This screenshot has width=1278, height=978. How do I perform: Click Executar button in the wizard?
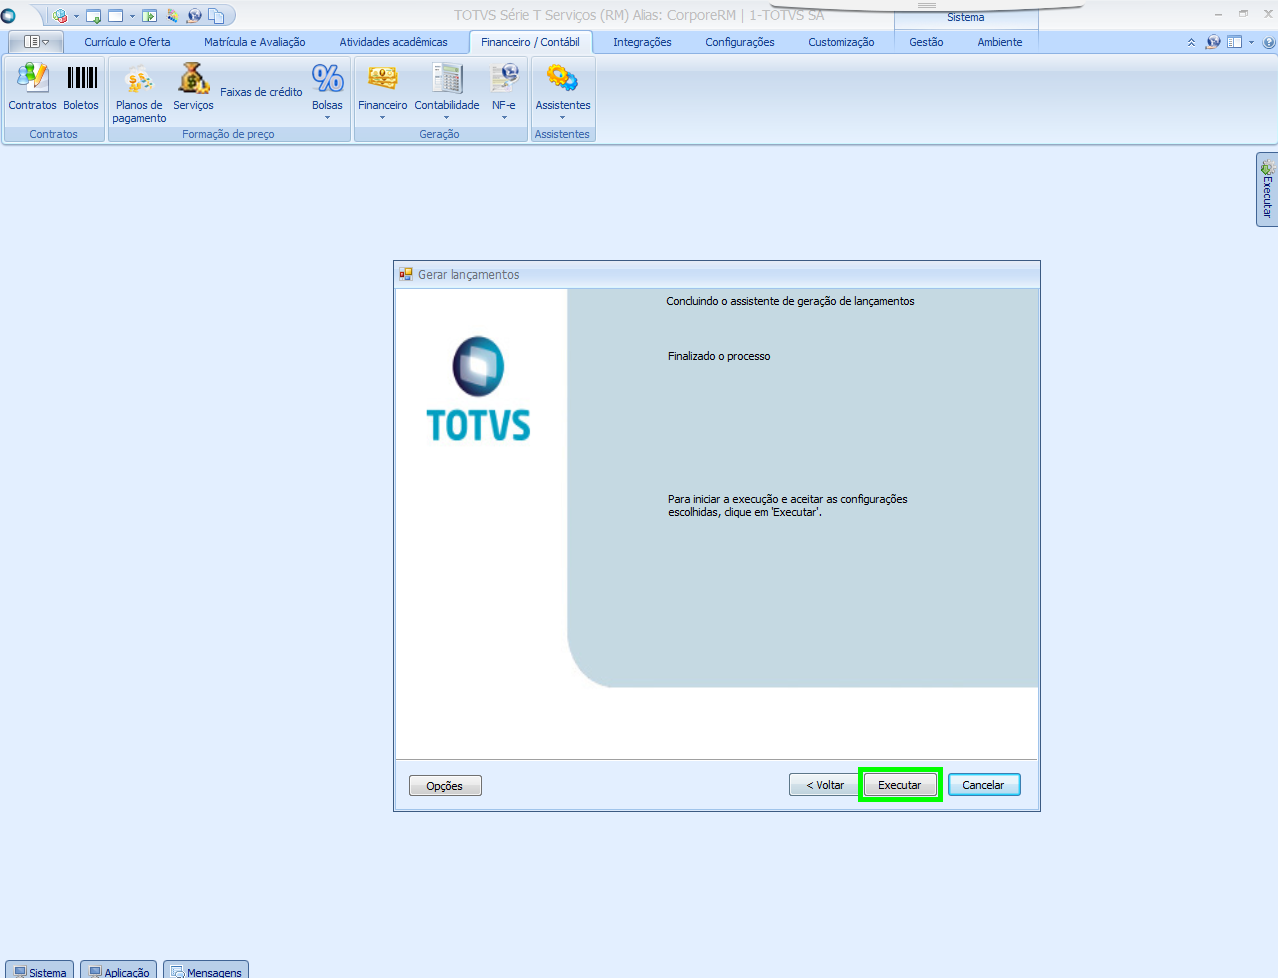coord(900,785)
